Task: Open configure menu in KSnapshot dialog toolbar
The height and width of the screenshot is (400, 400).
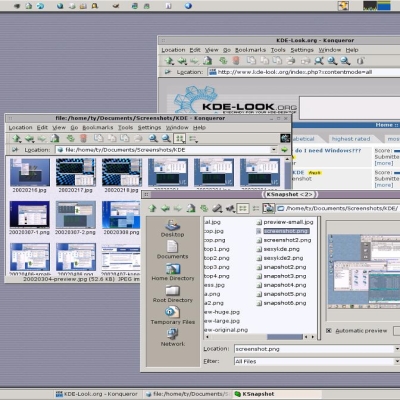Action: coord(230,209)
